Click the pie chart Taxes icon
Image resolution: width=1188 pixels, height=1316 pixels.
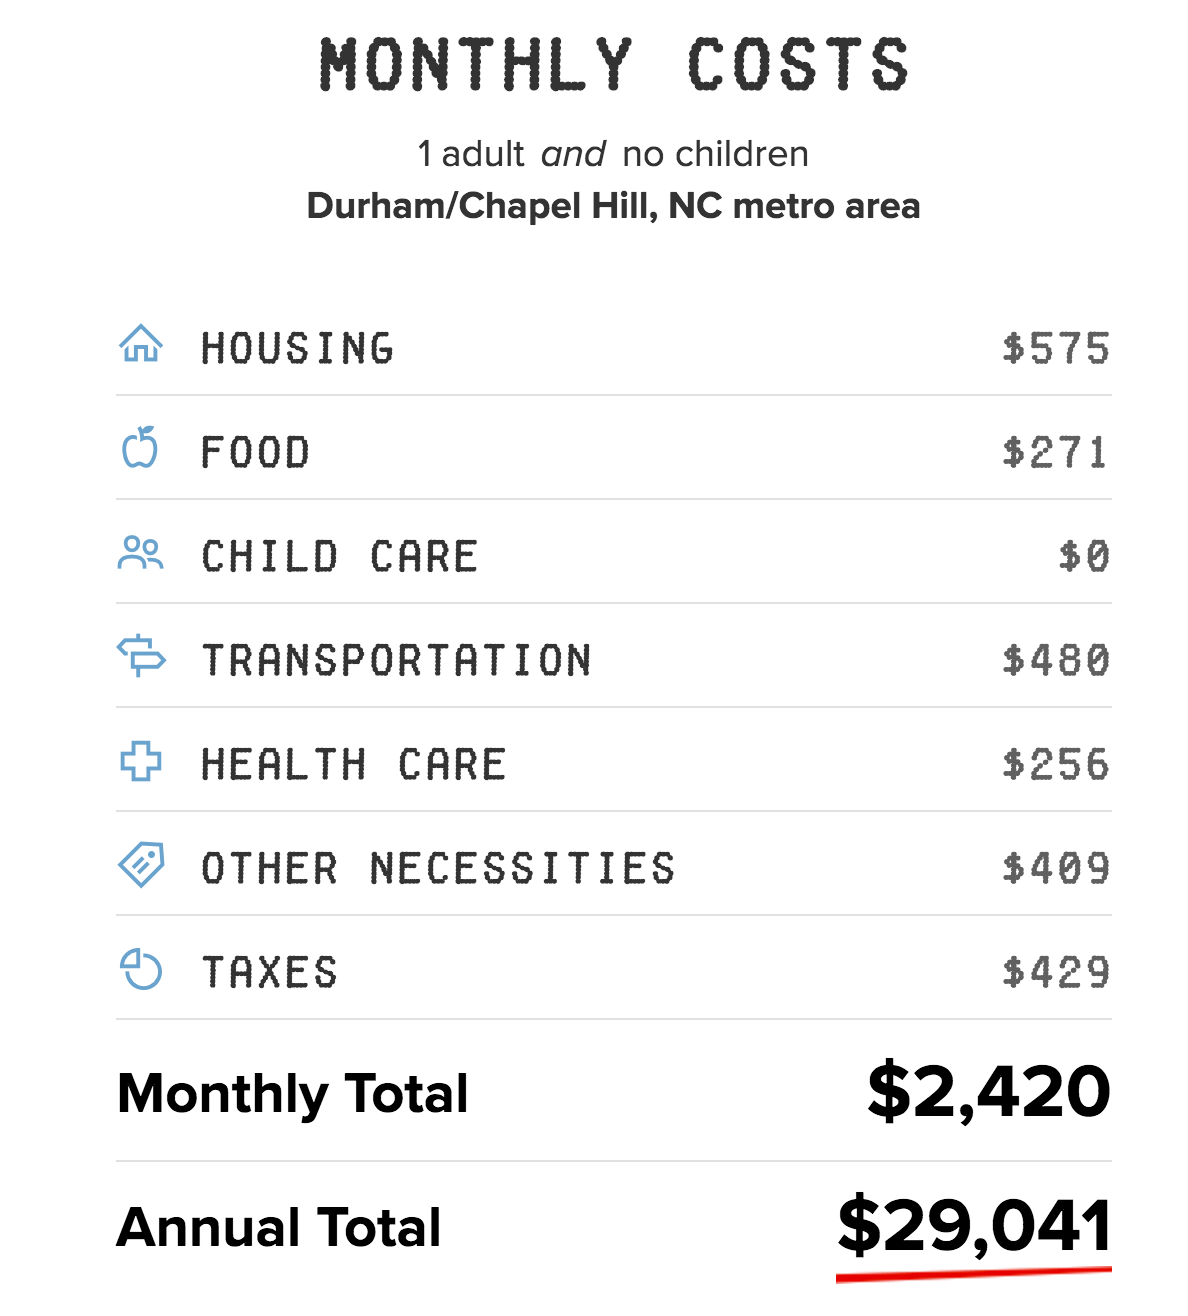pyautogui.click(x=141, y=969)
